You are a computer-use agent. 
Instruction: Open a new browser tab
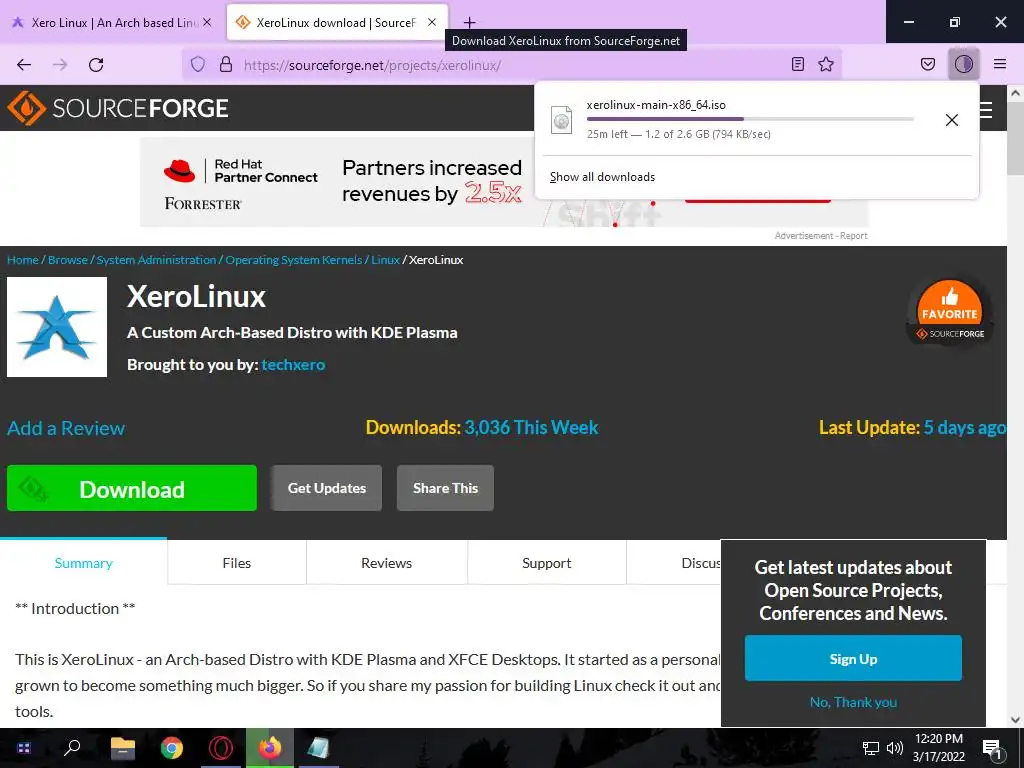[x=470, y=23]
